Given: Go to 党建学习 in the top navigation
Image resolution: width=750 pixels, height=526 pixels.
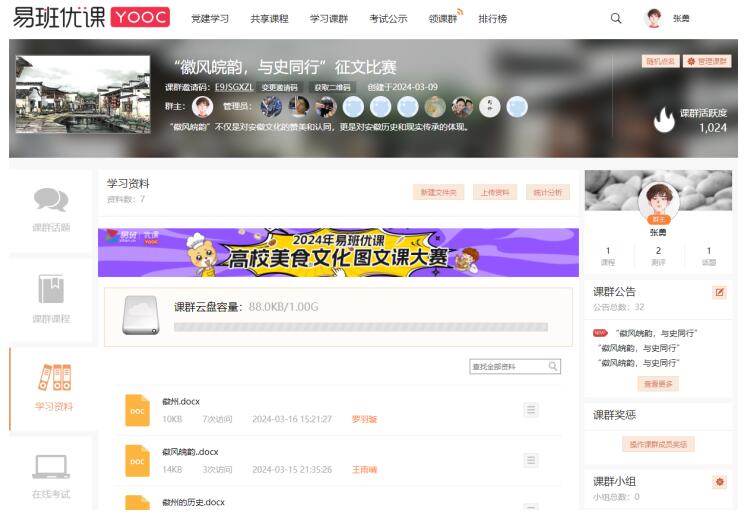Looking at the screenshot, I should [x=210, y=19].
